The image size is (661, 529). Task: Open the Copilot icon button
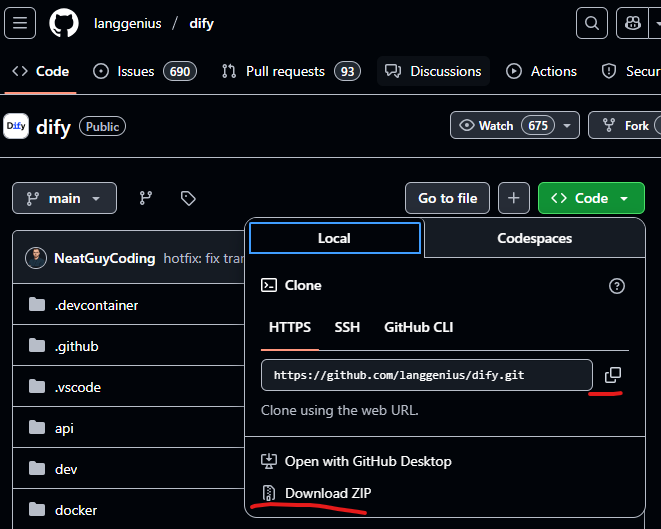click(x=632, y=23)
